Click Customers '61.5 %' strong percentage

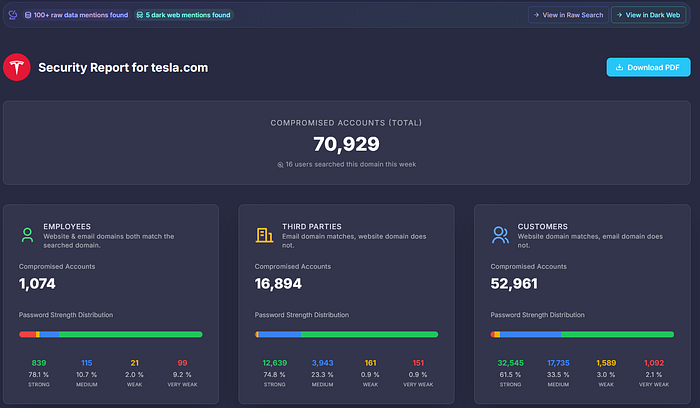[510, 375]
